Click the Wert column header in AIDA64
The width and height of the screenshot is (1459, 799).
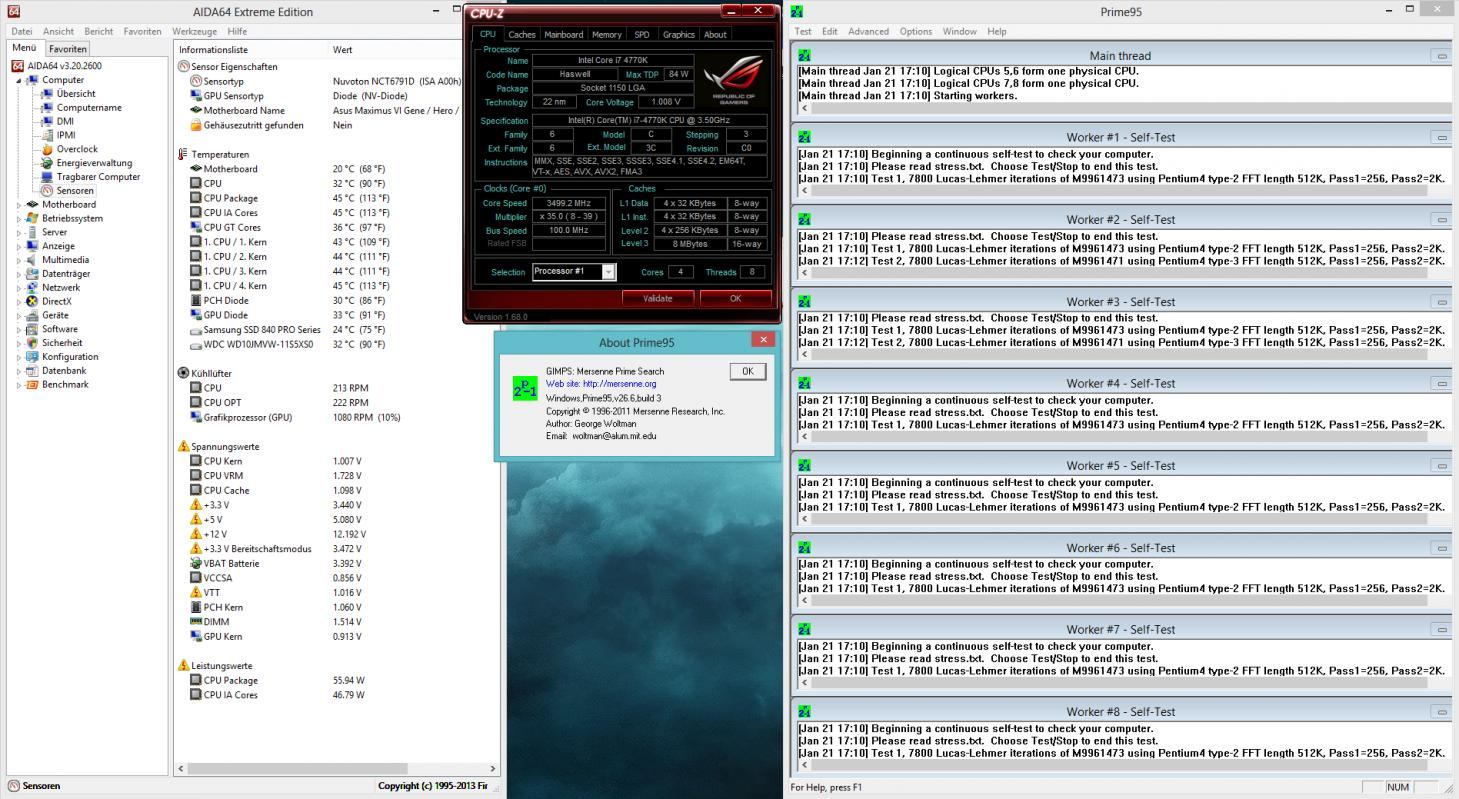(342, 49)
